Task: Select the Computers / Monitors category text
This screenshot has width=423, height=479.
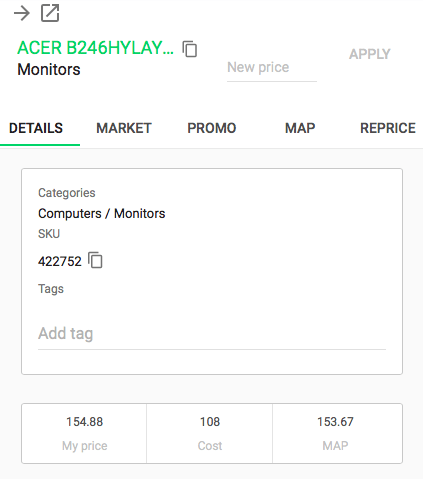Action: (x=102, y=213)
